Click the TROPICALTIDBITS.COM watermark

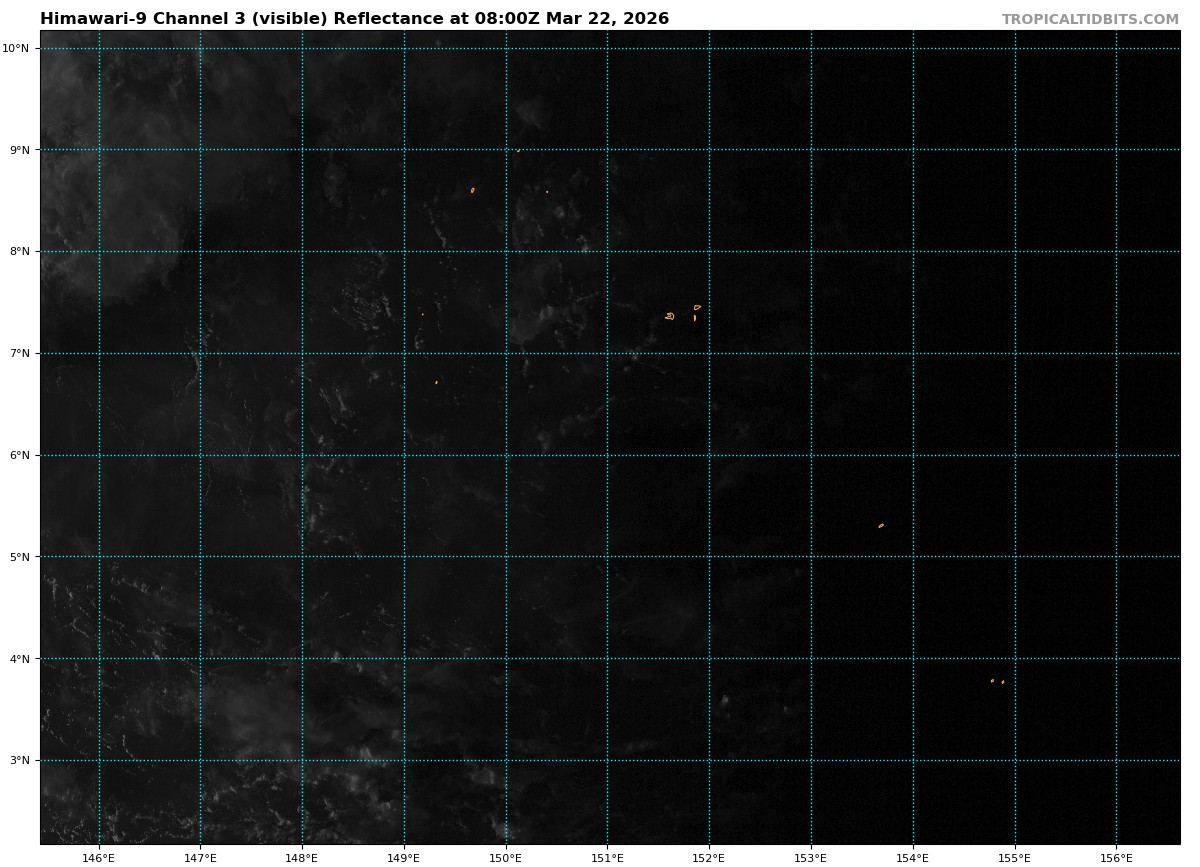click(x=1090, y=19)
